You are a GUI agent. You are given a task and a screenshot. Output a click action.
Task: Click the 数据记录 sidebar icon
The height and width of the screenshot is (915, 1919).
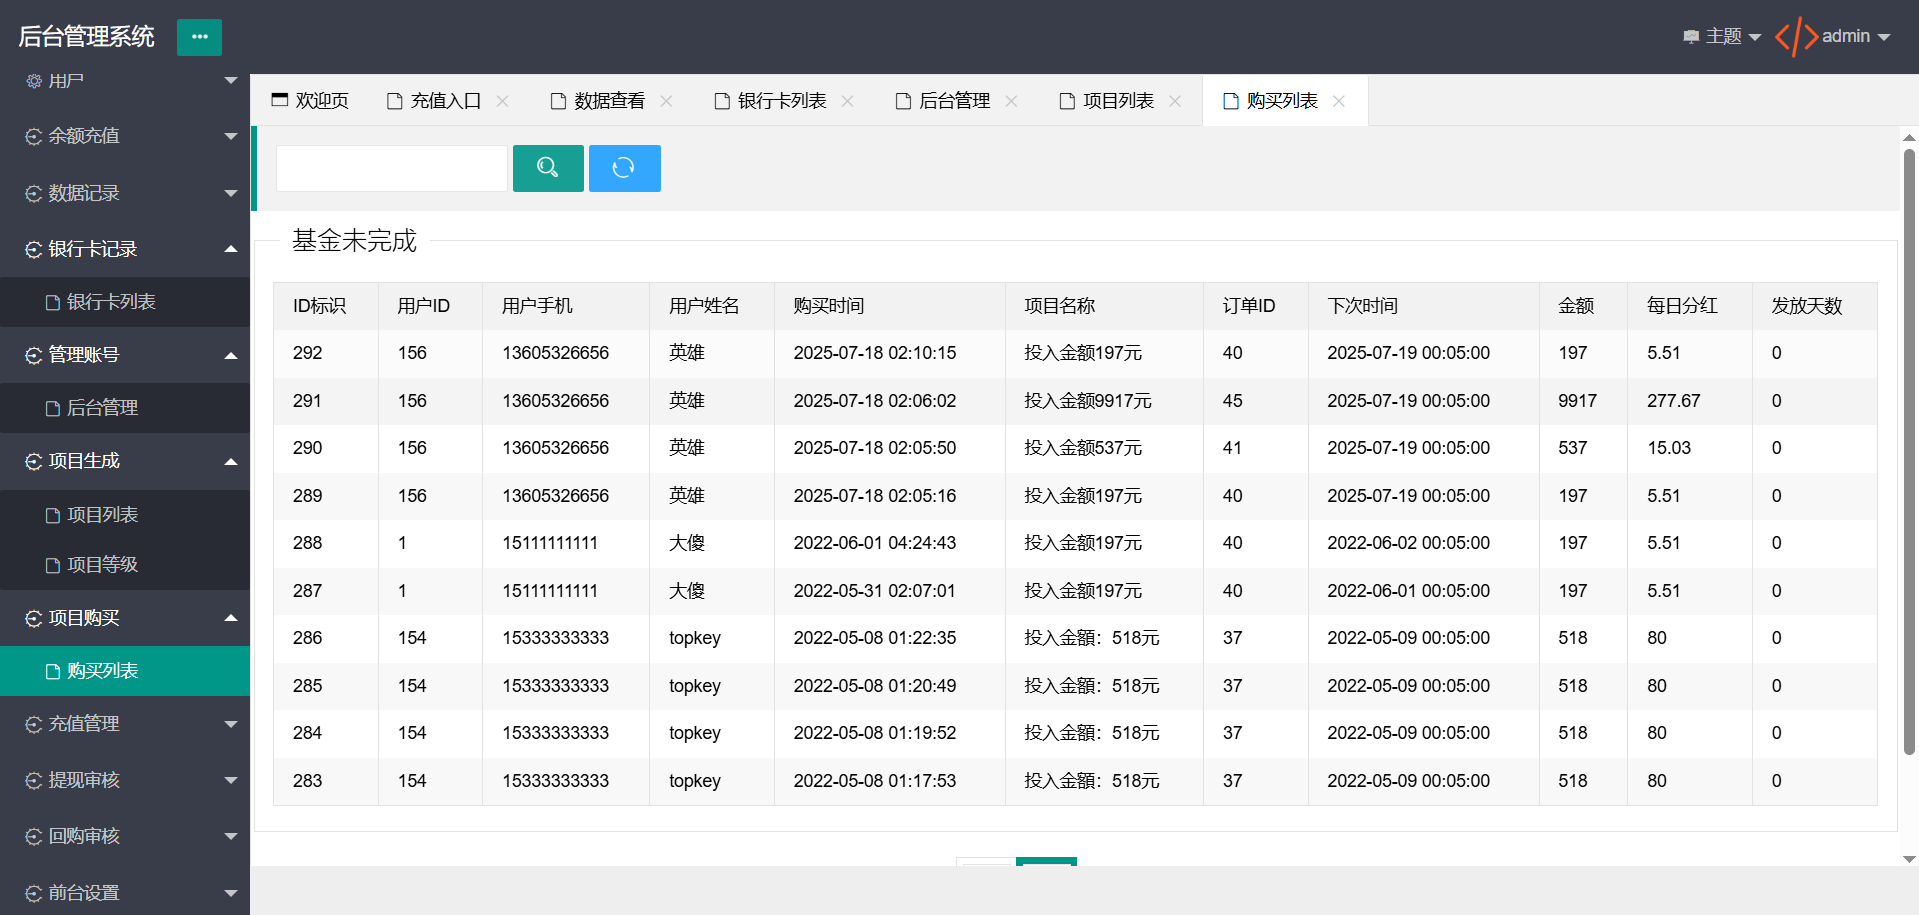(x=34, y=194)
